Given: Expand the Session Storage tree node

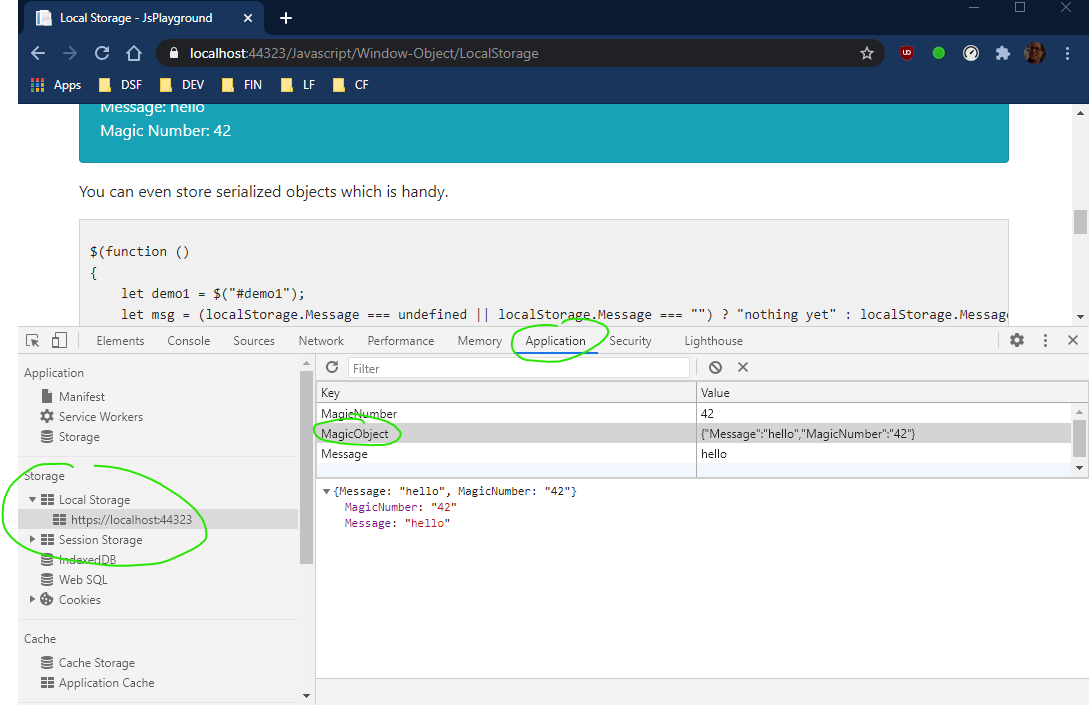Looking at the screenshot, I should point(32,540).
